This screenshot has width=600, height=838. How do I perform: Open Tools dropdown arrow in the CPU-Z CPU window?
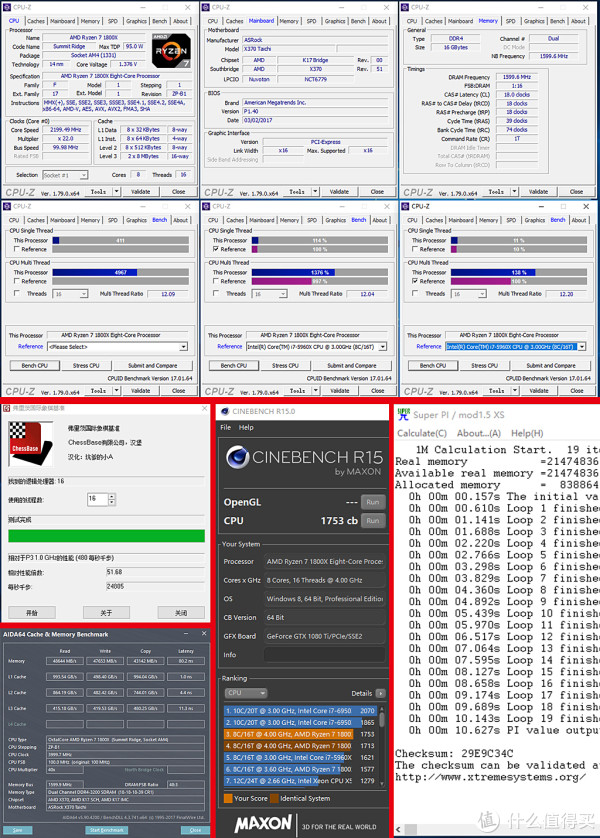point(116,191)
